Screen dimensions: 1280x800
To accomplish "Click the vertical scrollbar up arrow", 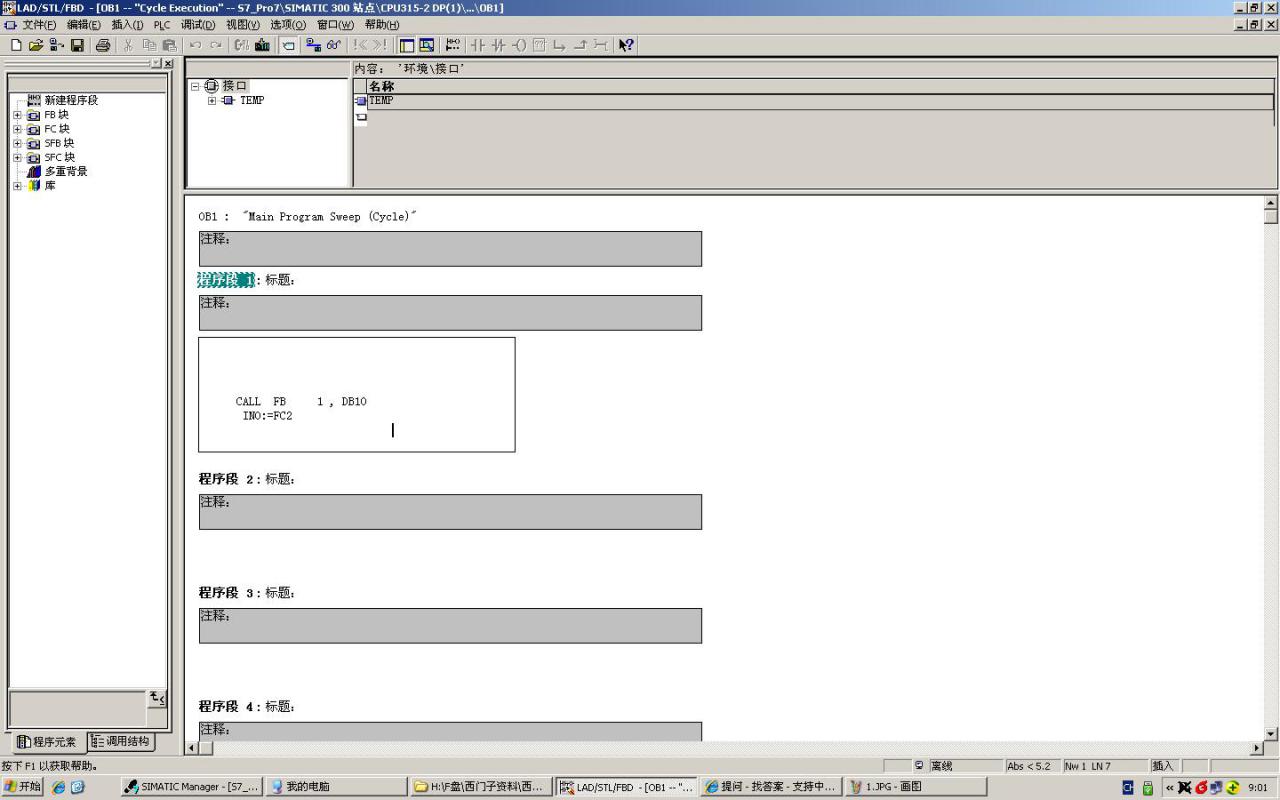I will (x=1271, y=203).
